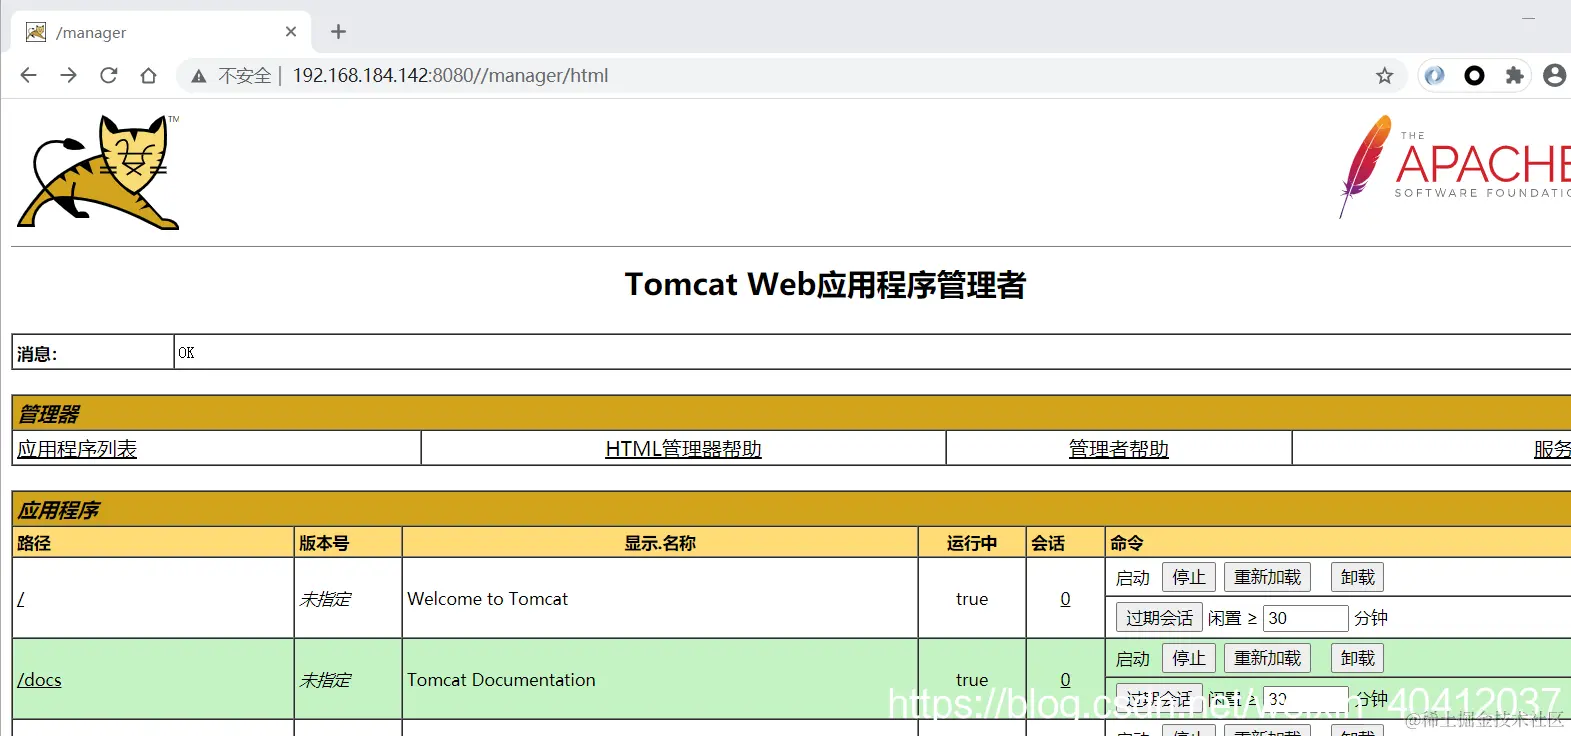The width and height of the screenshot is (1571, 736).
Task: Open a new browser tab
Action: (338, 32)
